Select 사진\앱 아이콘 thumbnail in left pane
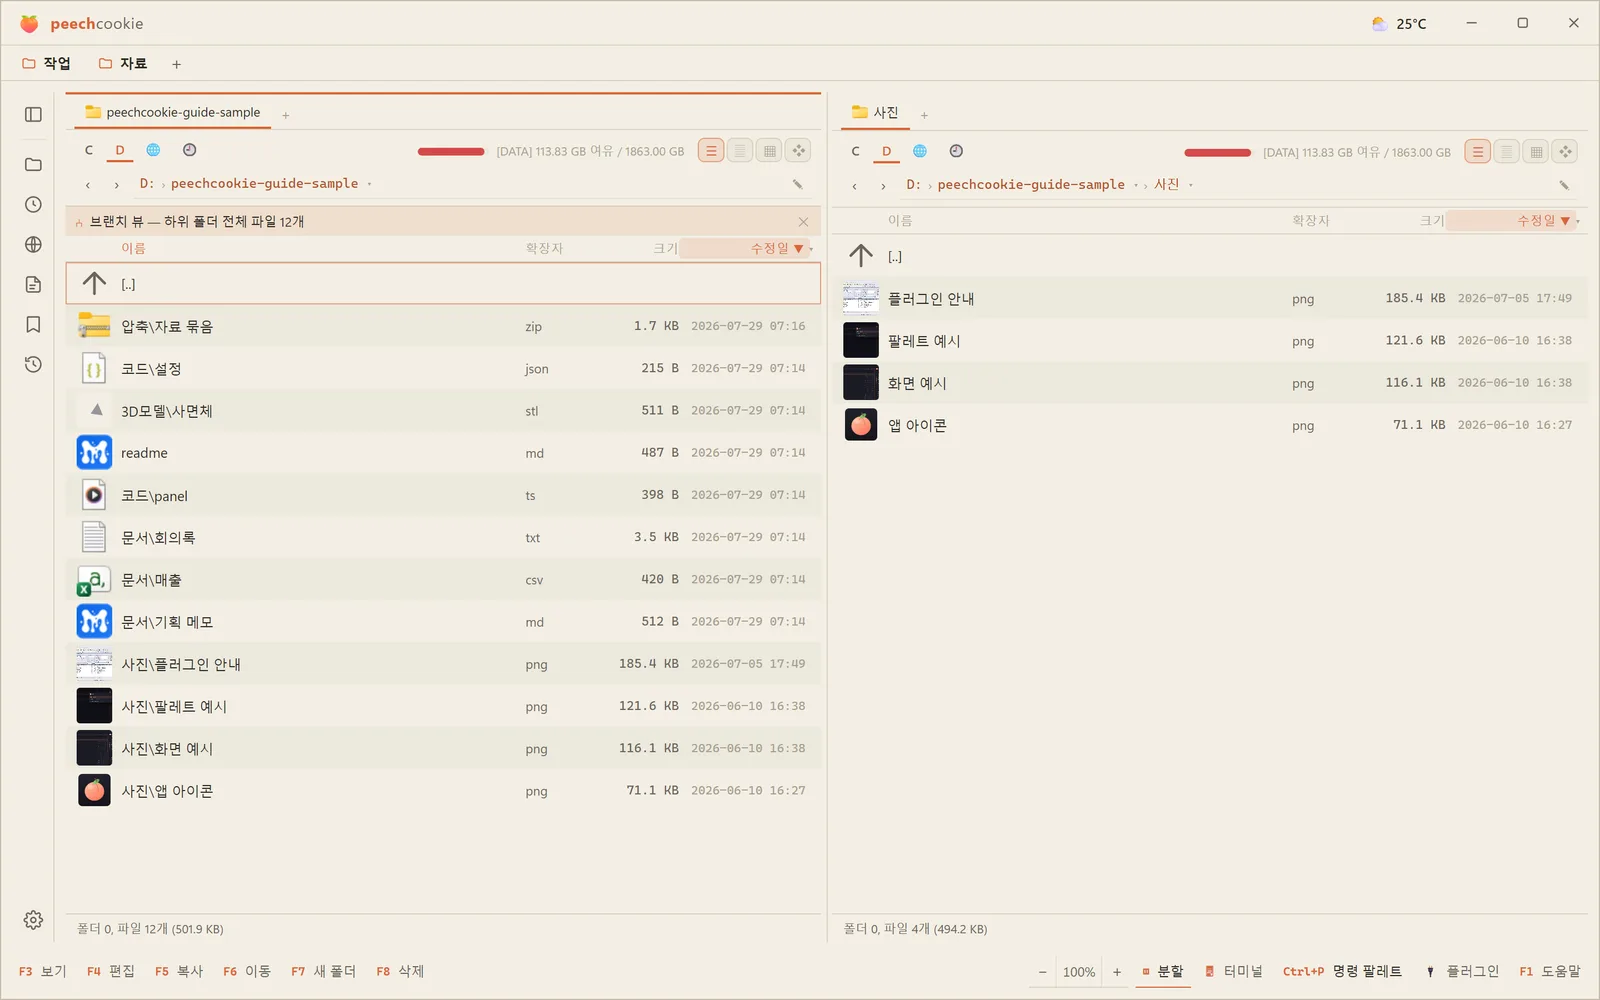 pyautogui.click(x=94, y=790)
